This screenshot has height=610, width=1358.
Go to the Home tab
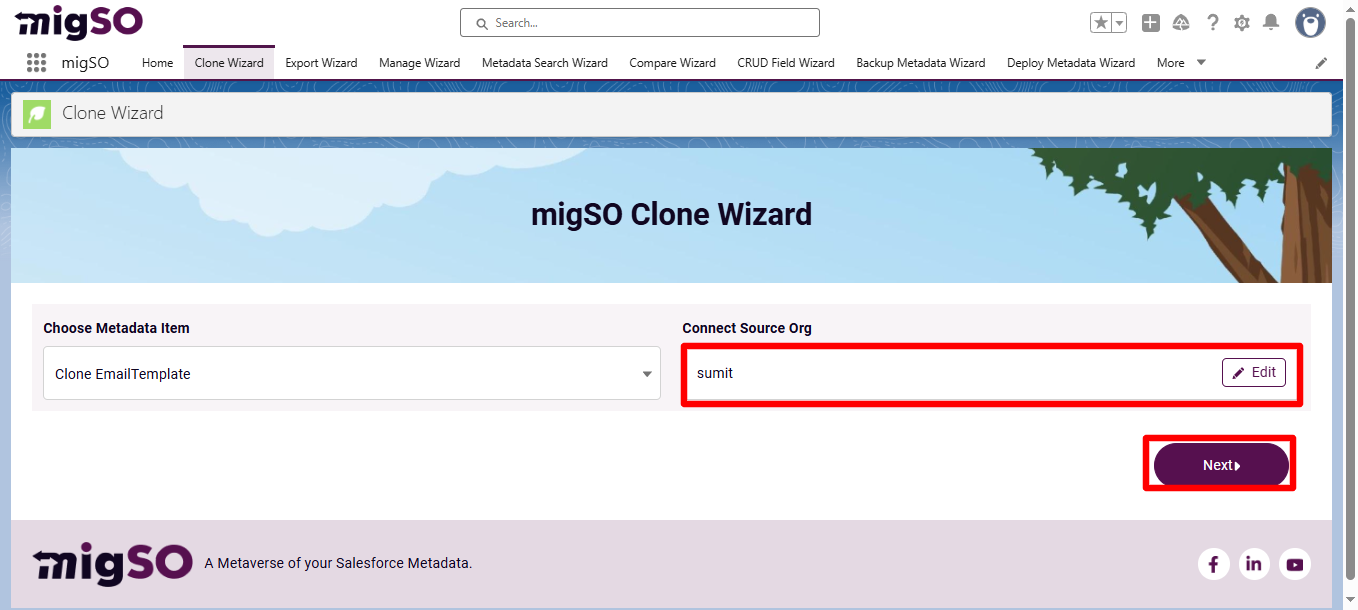[x=157, y=62]
